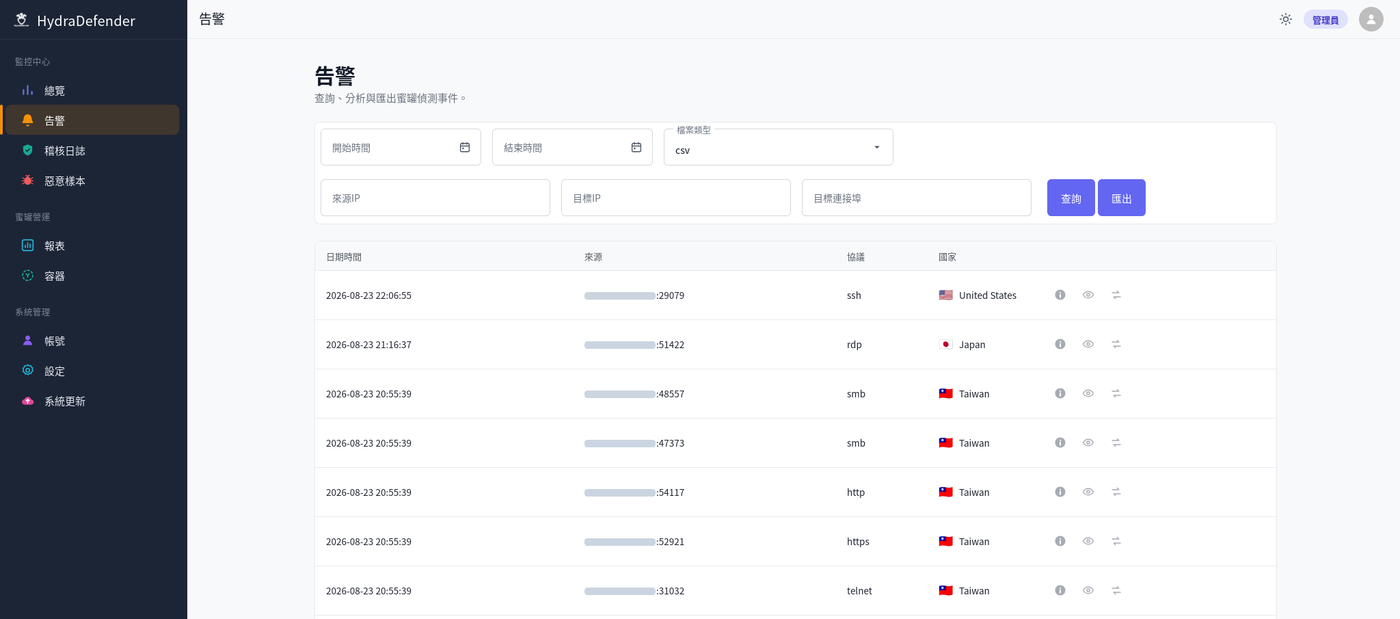Open 總覽 in the sidebar
The width and height of the screenshot is (1400, 619).
(x=91, y=90)
